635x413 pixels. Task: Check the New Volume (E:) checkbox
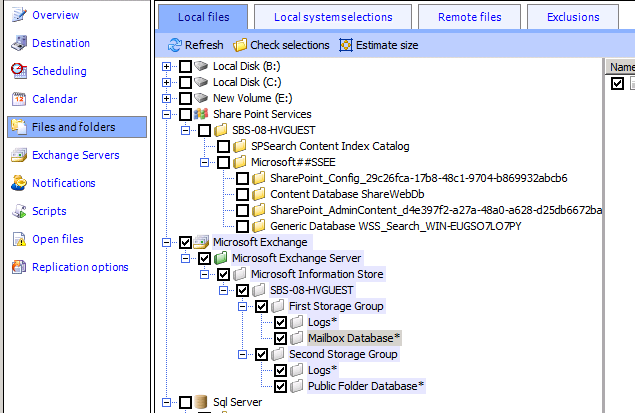tap(185, 98)
